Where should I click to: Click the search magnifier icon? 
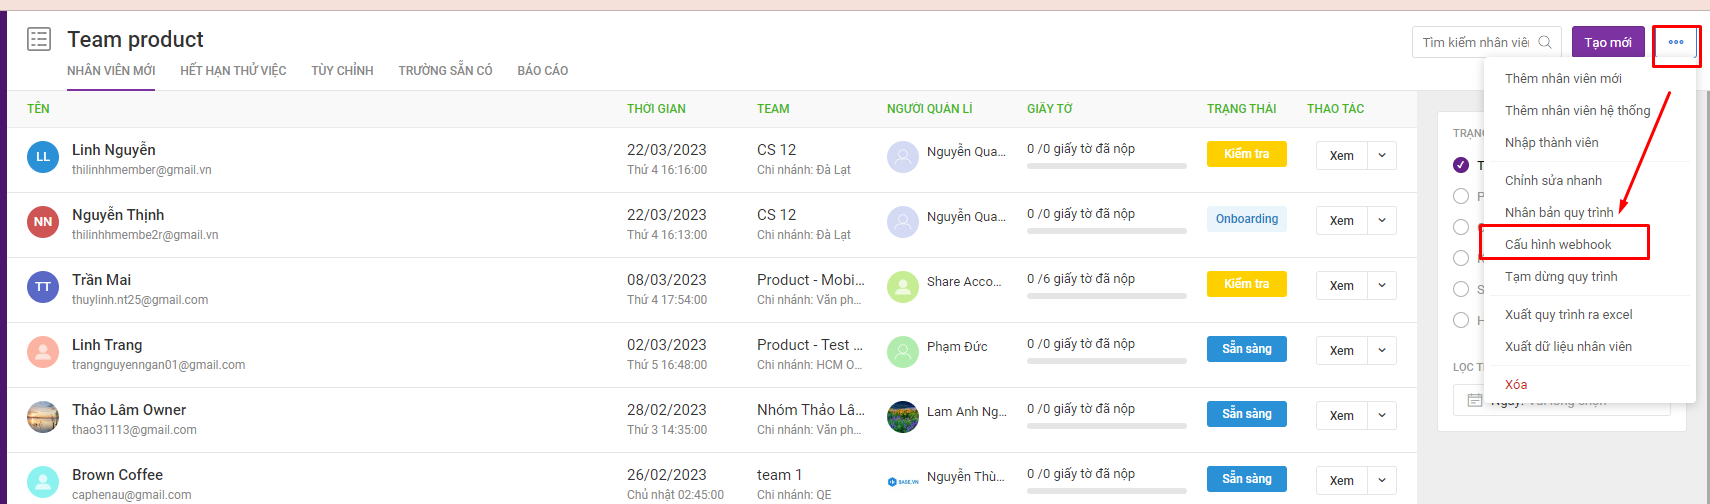coord(1545,42)
